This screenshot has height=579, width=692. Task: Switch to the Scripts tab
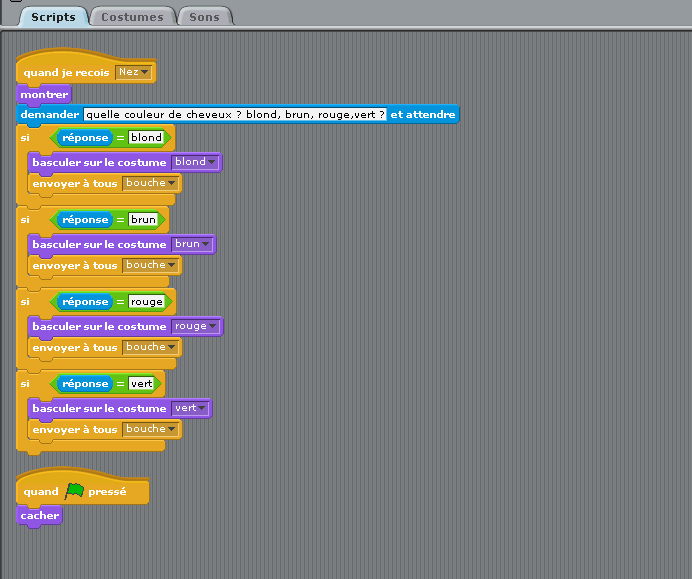click(53, 17)
